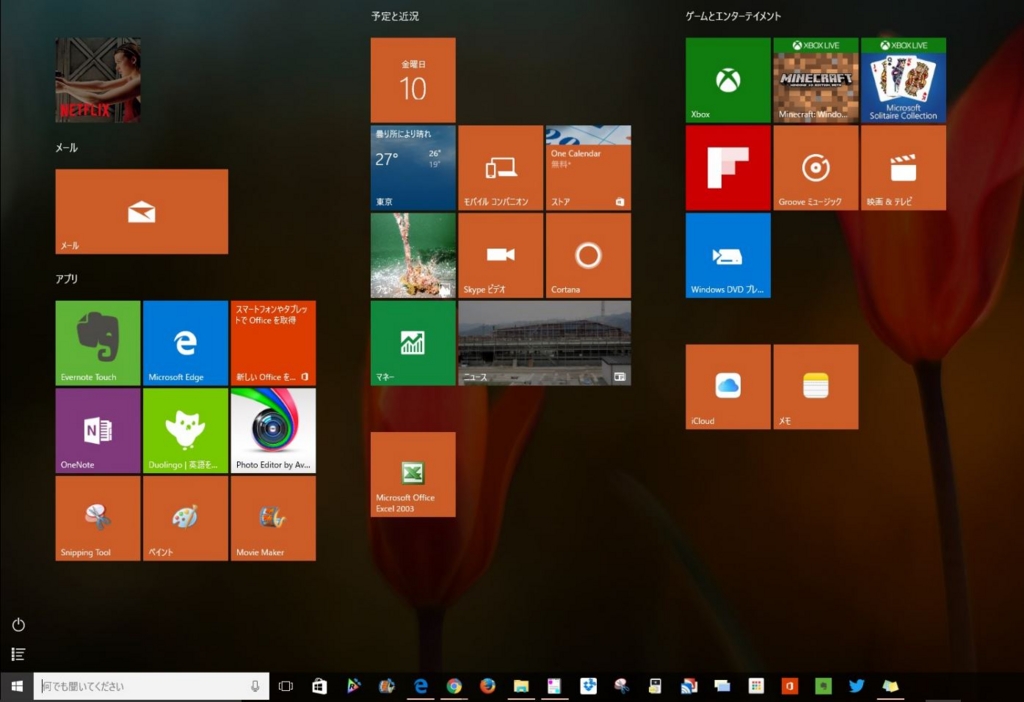Open the Twitter icon on the taskbar

pyautogui.click(x=857, y=686)
